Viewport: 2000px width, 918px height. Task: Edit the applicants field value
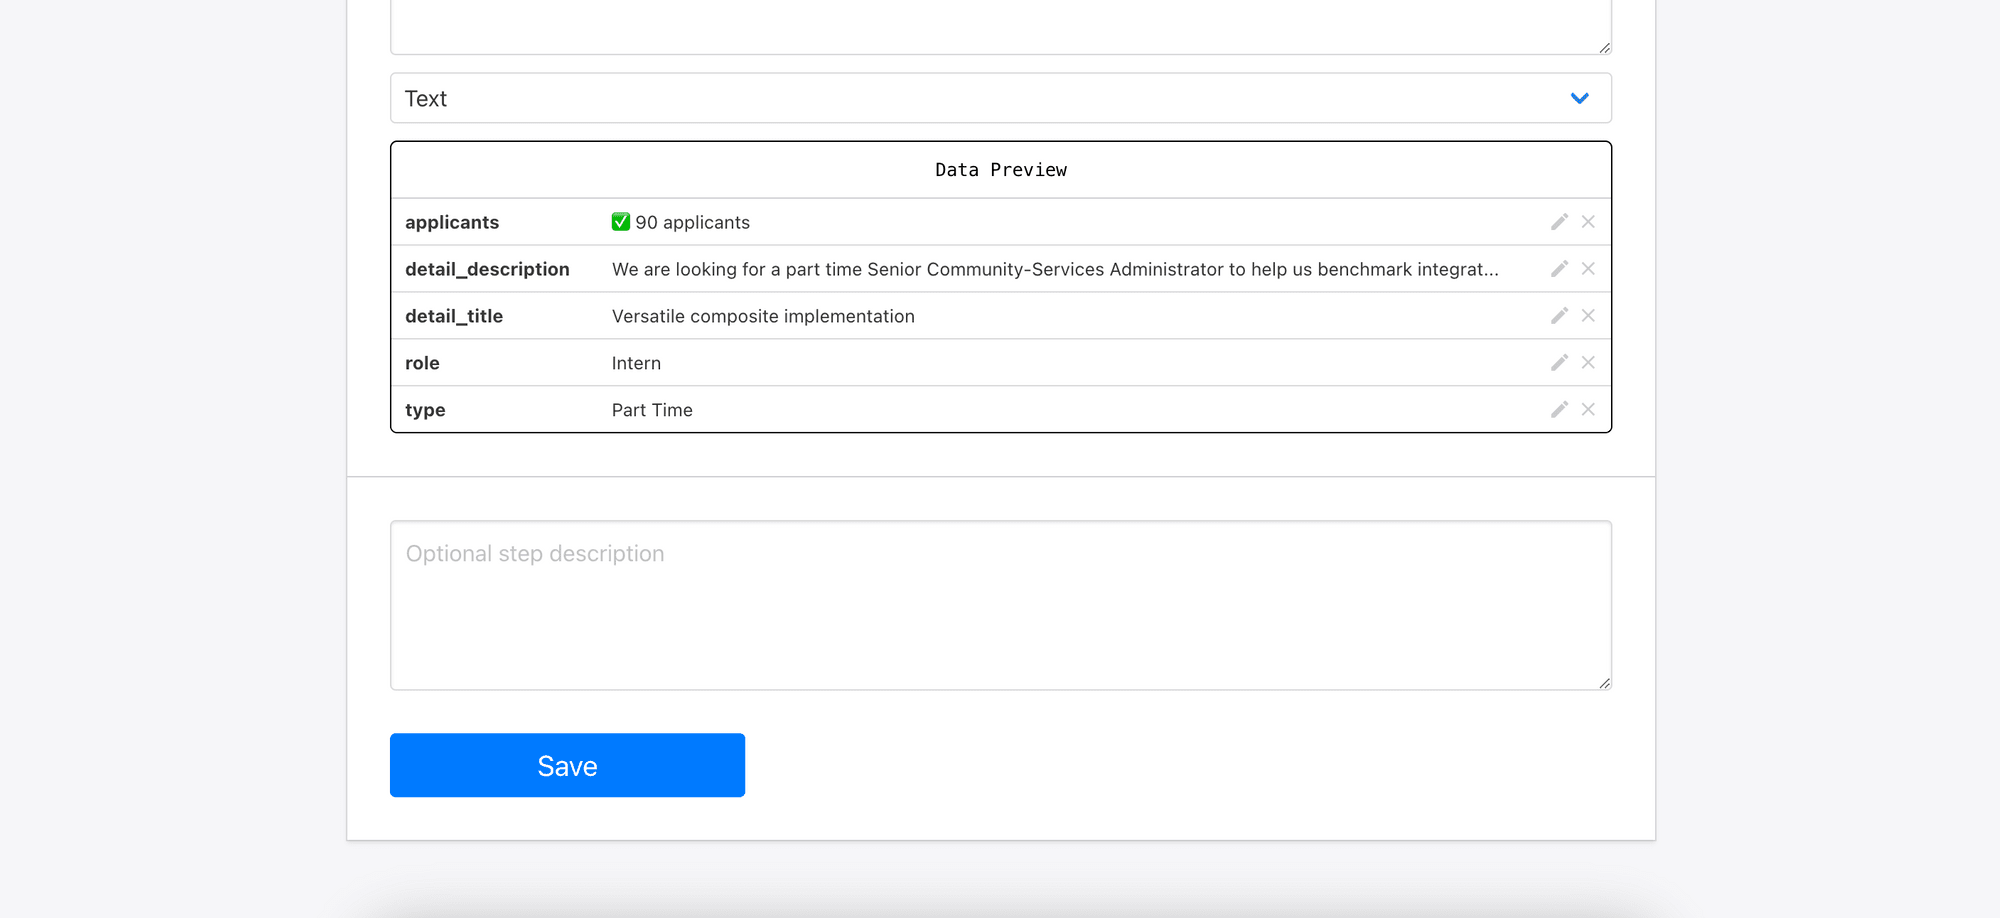(x=1559, y=222)
